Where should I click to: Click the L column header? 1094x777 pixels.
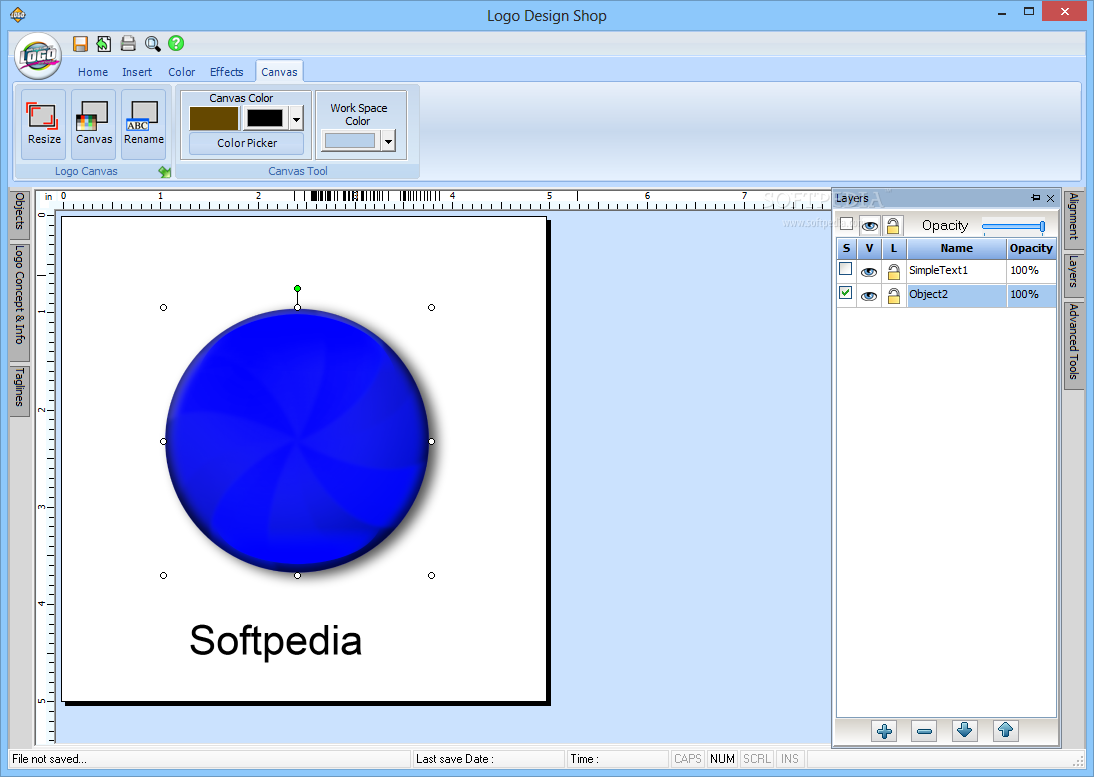(894, 248)
